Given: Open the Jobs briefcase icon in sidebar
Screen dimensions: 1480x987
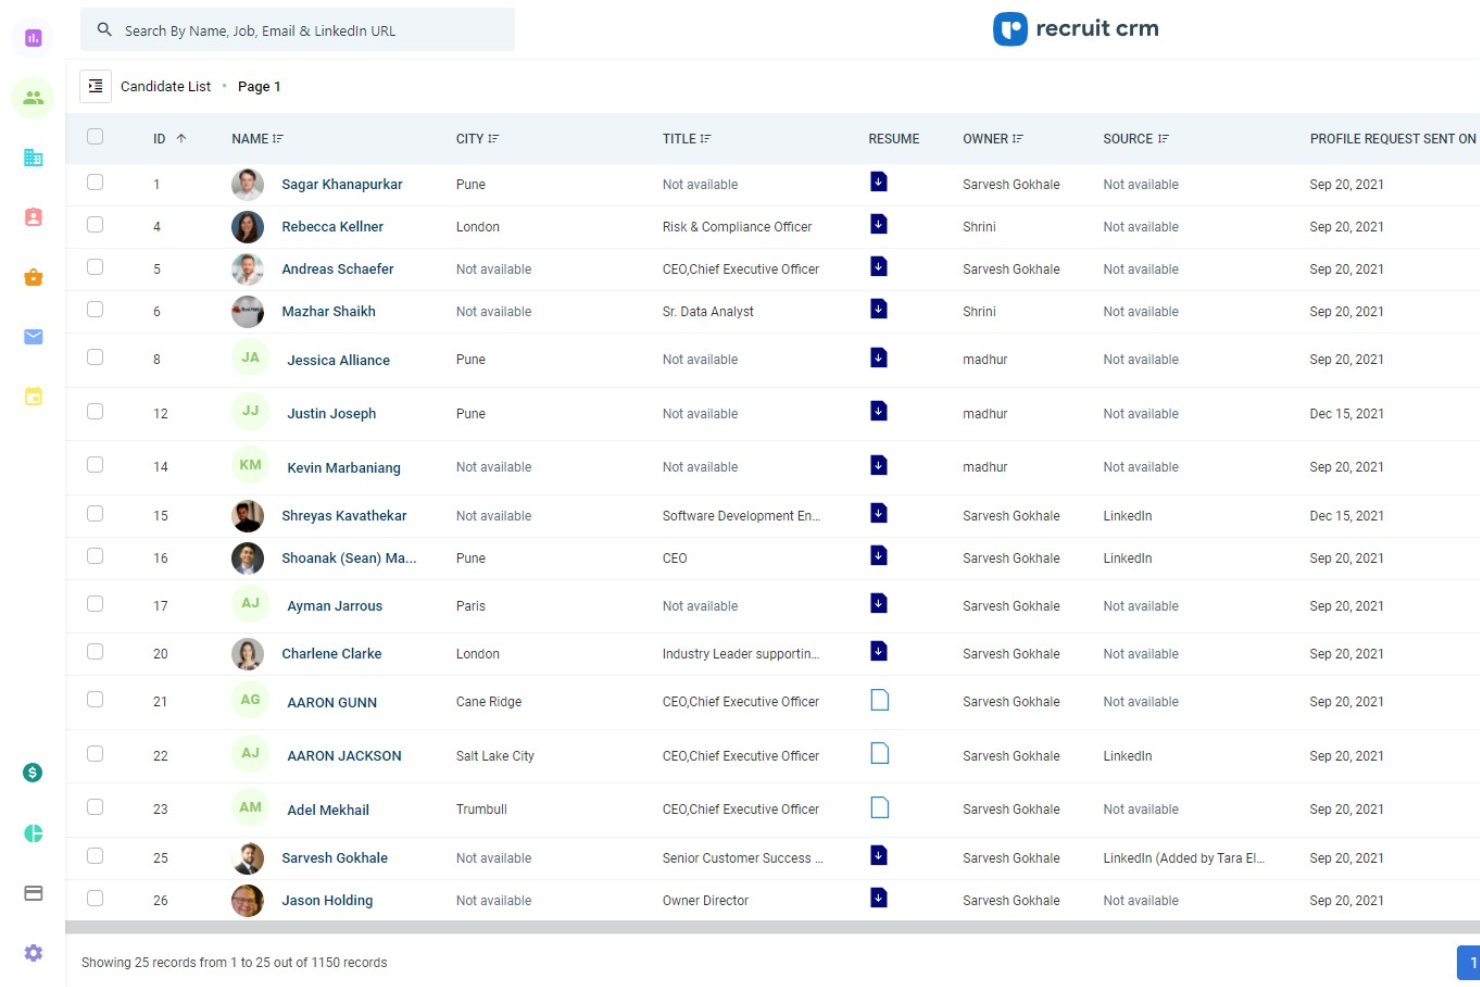Looking at the screenshot, I should click(33, 277).
